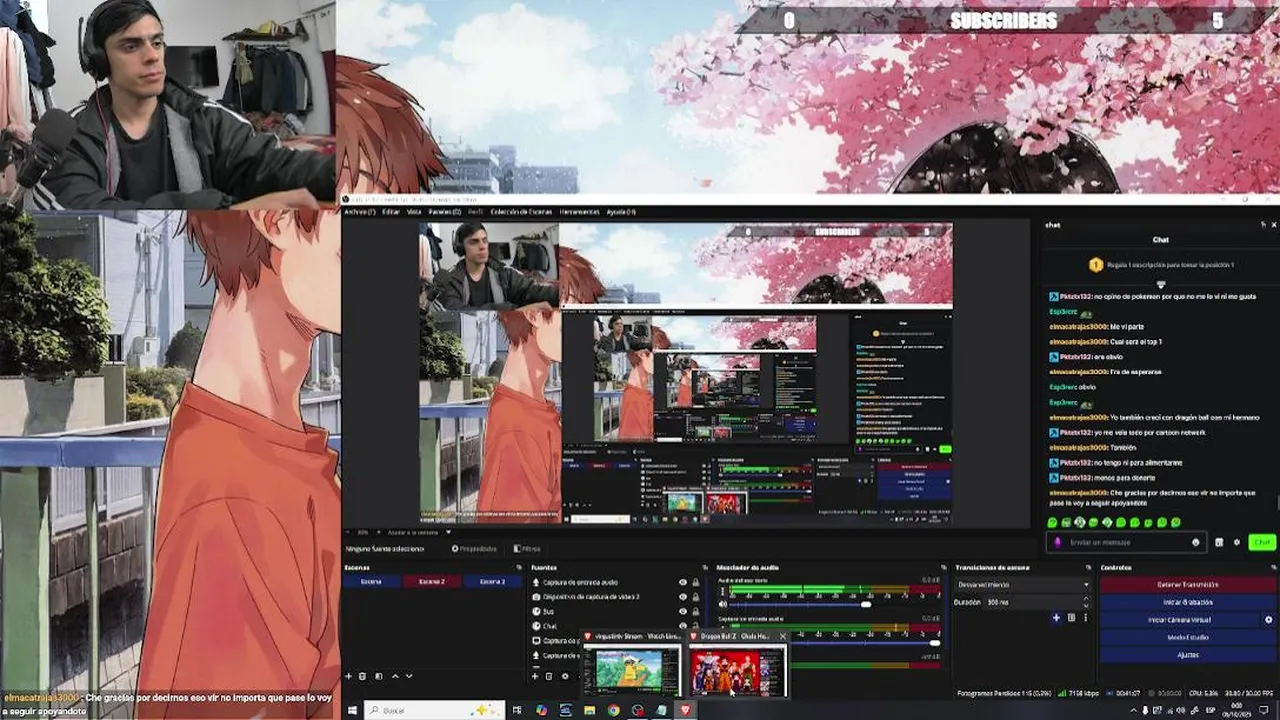This screenshot has height=720, width=1280.
Task: Open virtual camera settings gear
Action: tap(1269, 620)
